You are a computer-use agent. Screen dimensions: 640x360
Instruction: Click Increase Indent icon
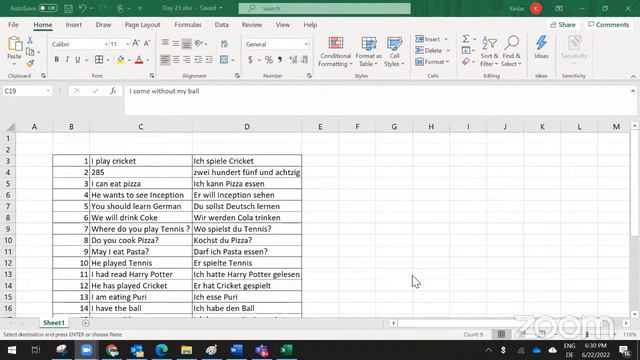[209, 60]
